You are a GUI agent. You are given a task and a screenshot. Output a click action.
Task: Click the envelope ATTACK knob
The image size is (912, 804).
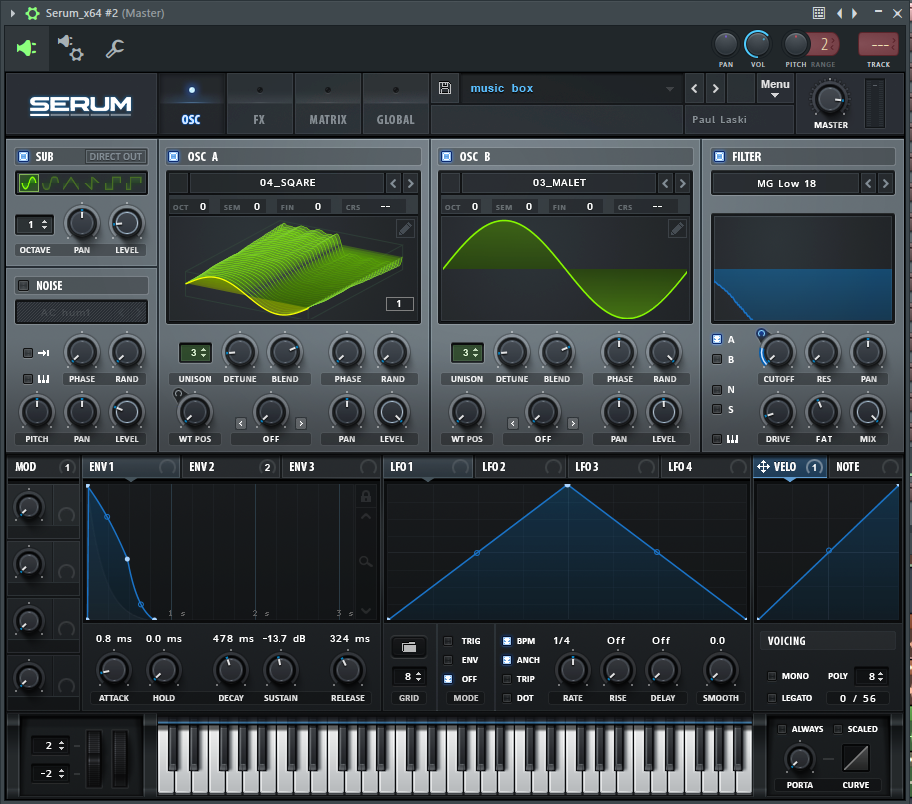(x=113, y=670)
